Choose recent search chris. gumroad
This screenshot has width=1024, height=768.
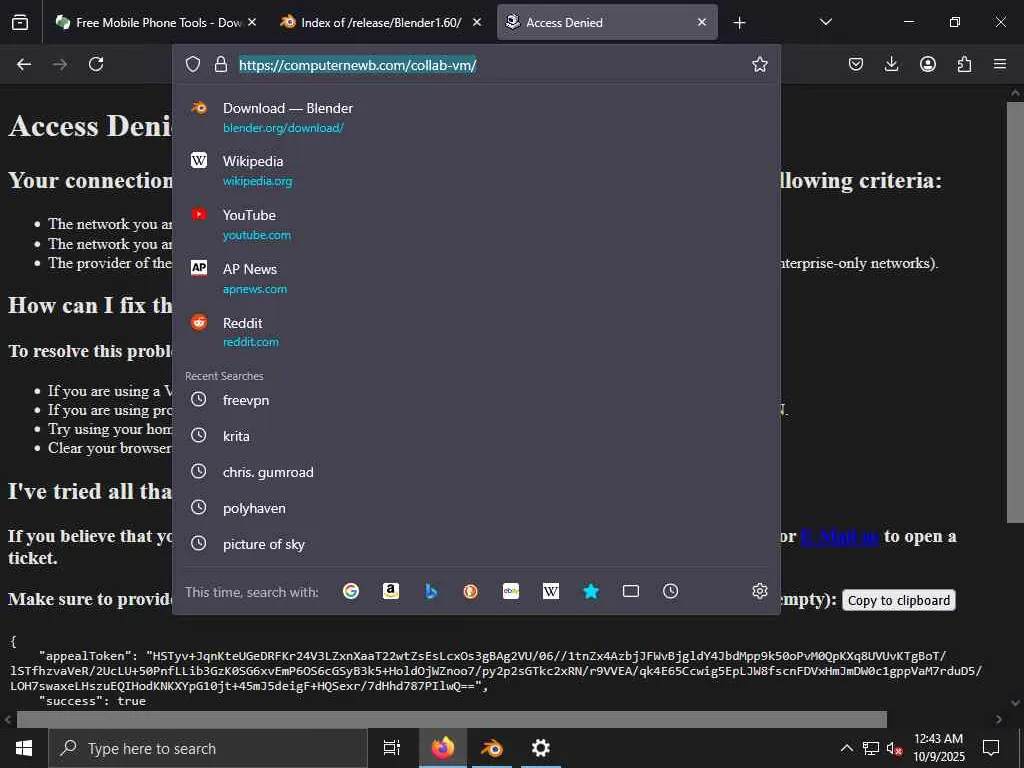tap(477, 472)
